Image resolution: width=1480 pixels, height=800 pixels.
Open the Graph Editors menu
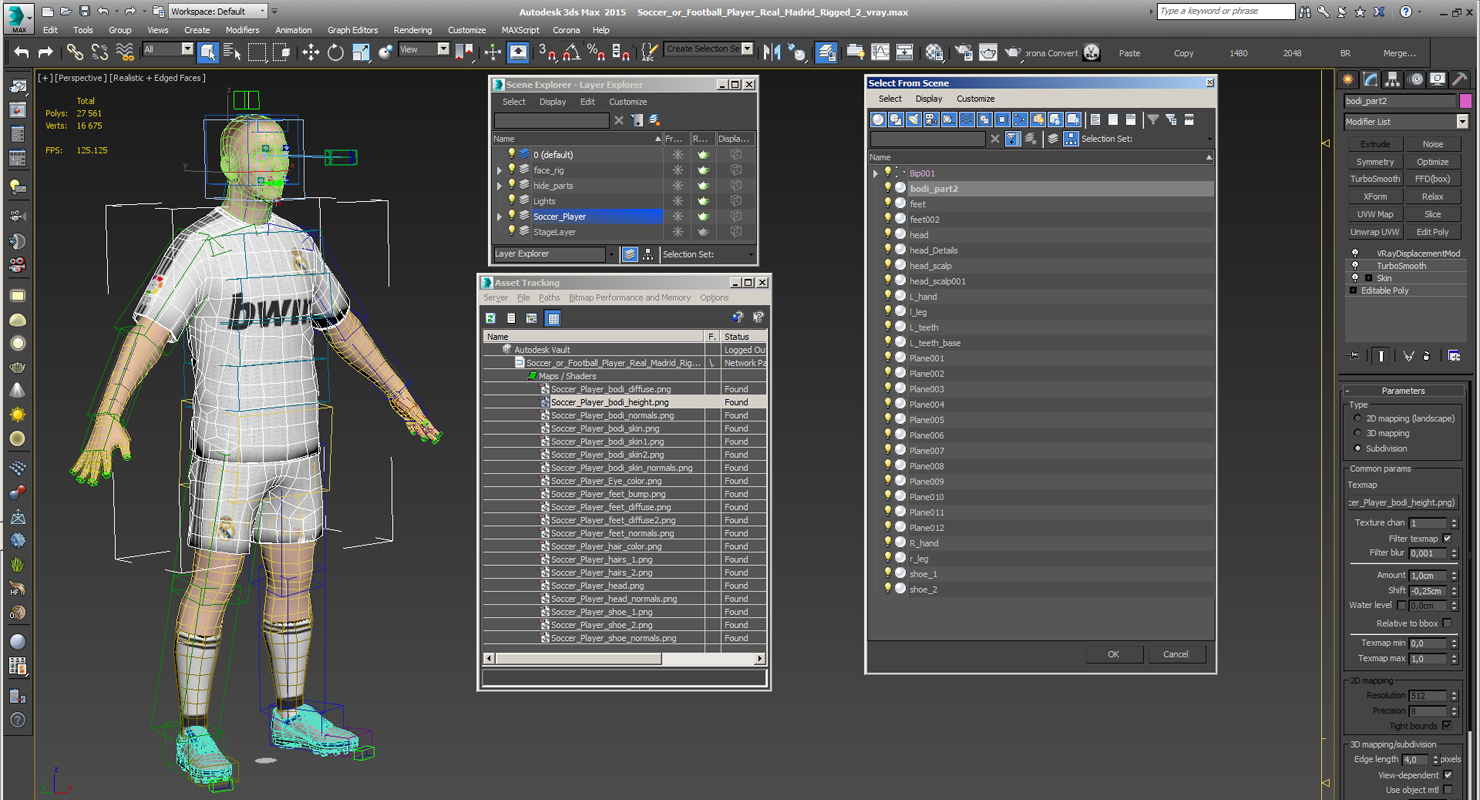click(x=353, y=30)
